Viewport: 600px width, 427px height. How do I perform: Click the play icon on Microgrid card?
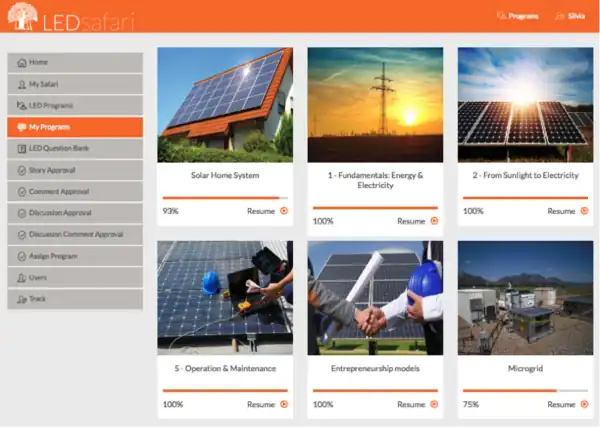[x=584, y=404]
